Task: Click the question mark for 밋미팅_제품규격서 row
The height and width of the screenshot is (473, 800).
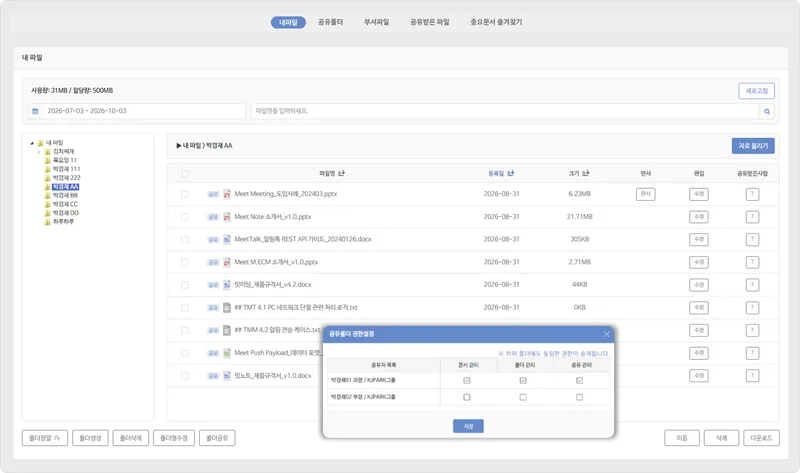Action: pos(752,285)
